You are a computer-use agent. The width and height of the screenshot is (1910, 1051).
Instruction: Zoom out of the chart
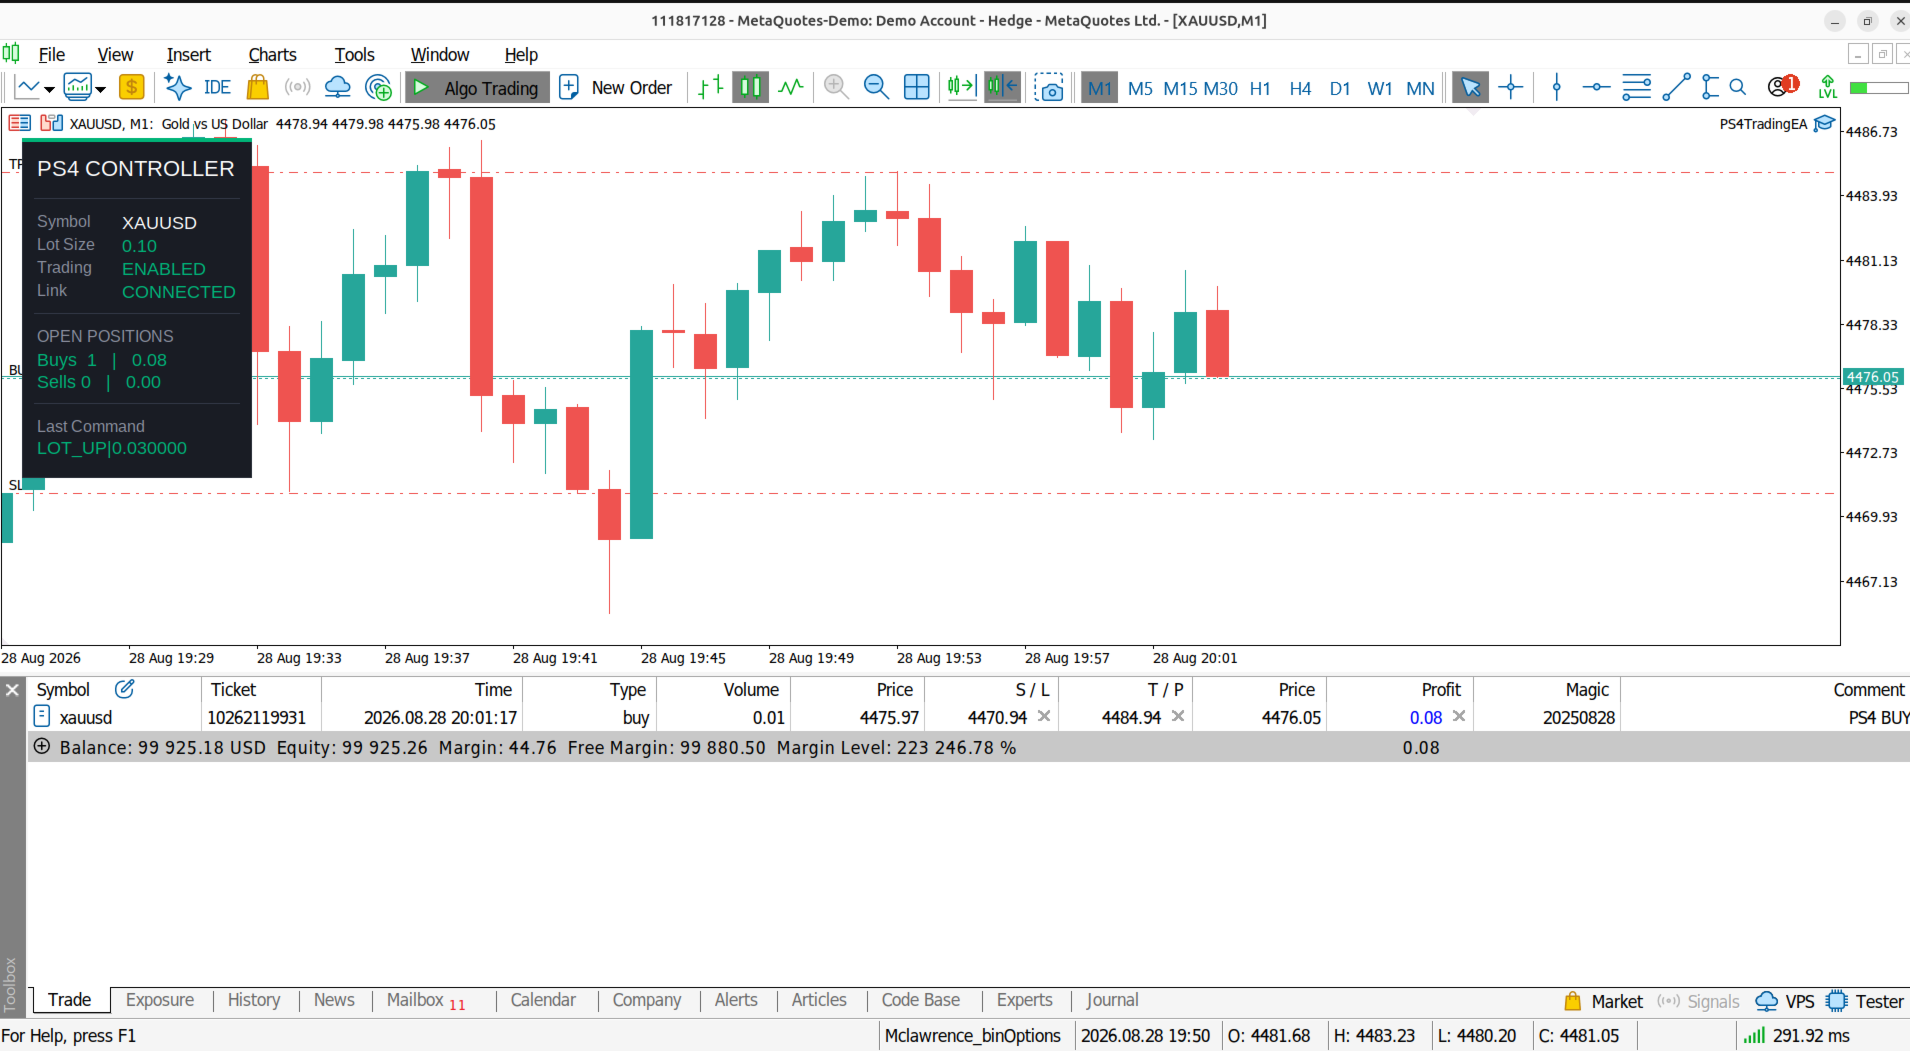click(876, 88)
